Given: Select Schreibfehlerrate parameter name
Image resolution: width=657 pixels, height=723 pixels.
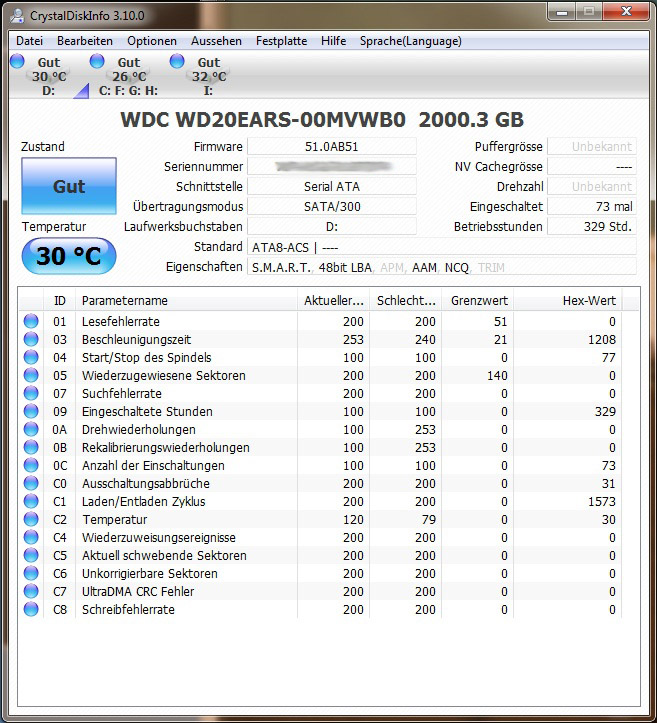Looking at the screenshot, I should [x=128, y=609].
